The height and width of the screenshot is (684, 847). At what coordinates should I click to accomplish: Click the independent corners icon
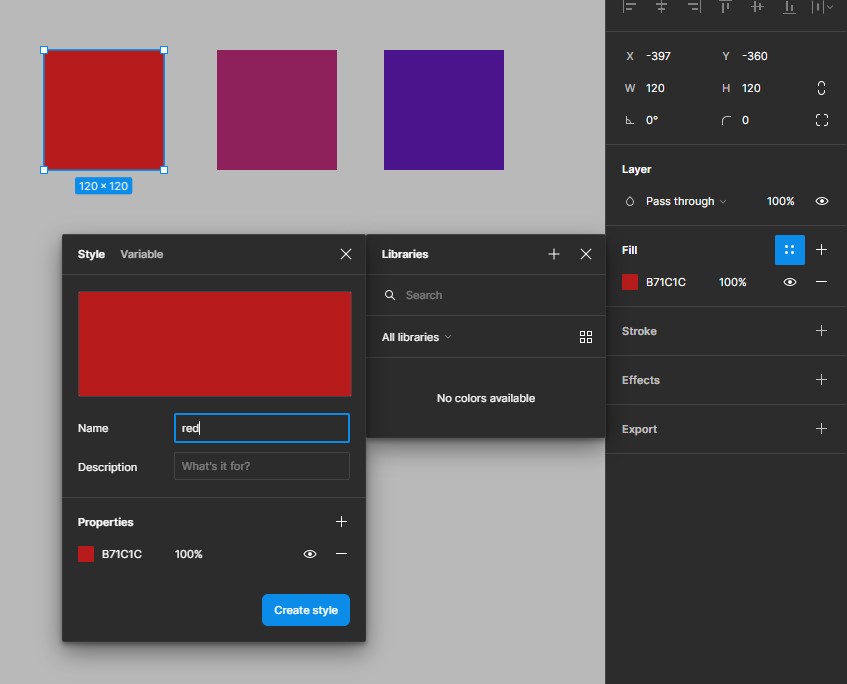[821, 120]
